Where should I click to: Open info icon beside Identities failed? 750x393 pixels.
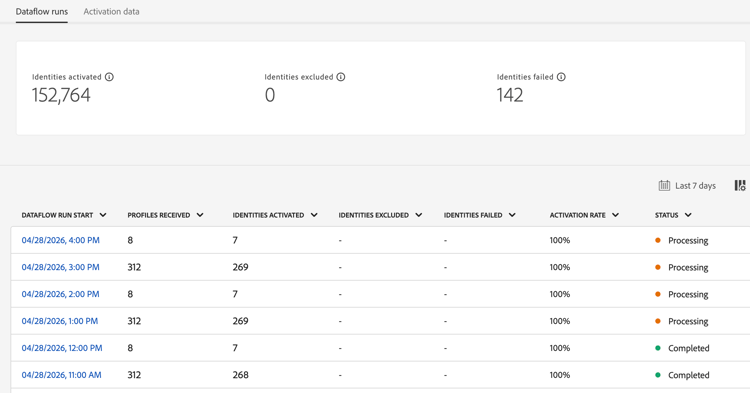coord(561,77)
